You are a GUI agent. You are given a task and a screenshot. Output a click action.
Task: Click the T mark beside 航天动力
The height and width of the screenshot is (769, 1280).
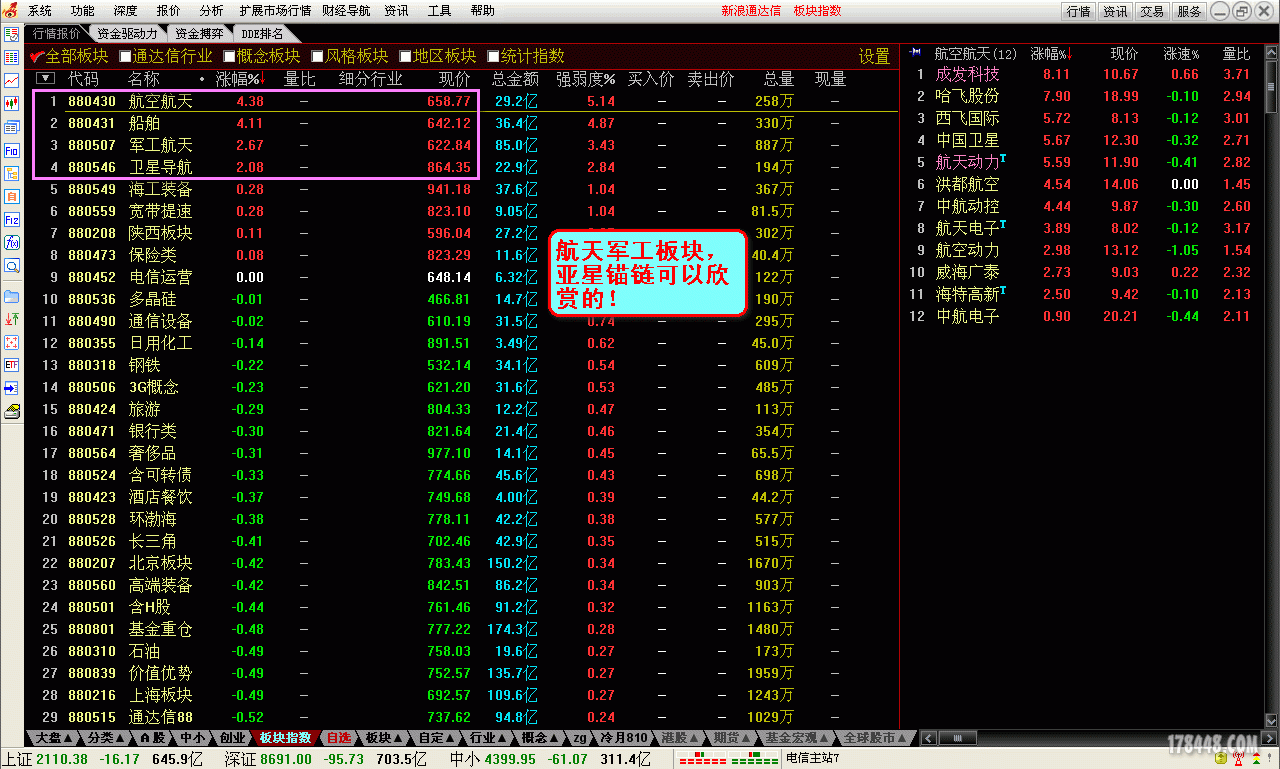(1002, 159)
